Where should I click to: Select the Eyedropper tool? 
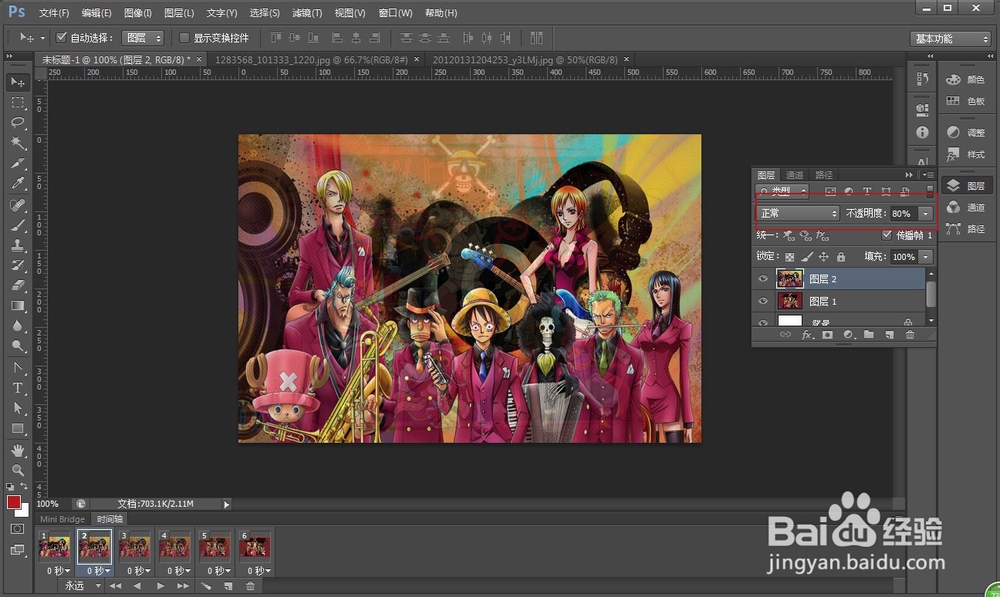17,183
